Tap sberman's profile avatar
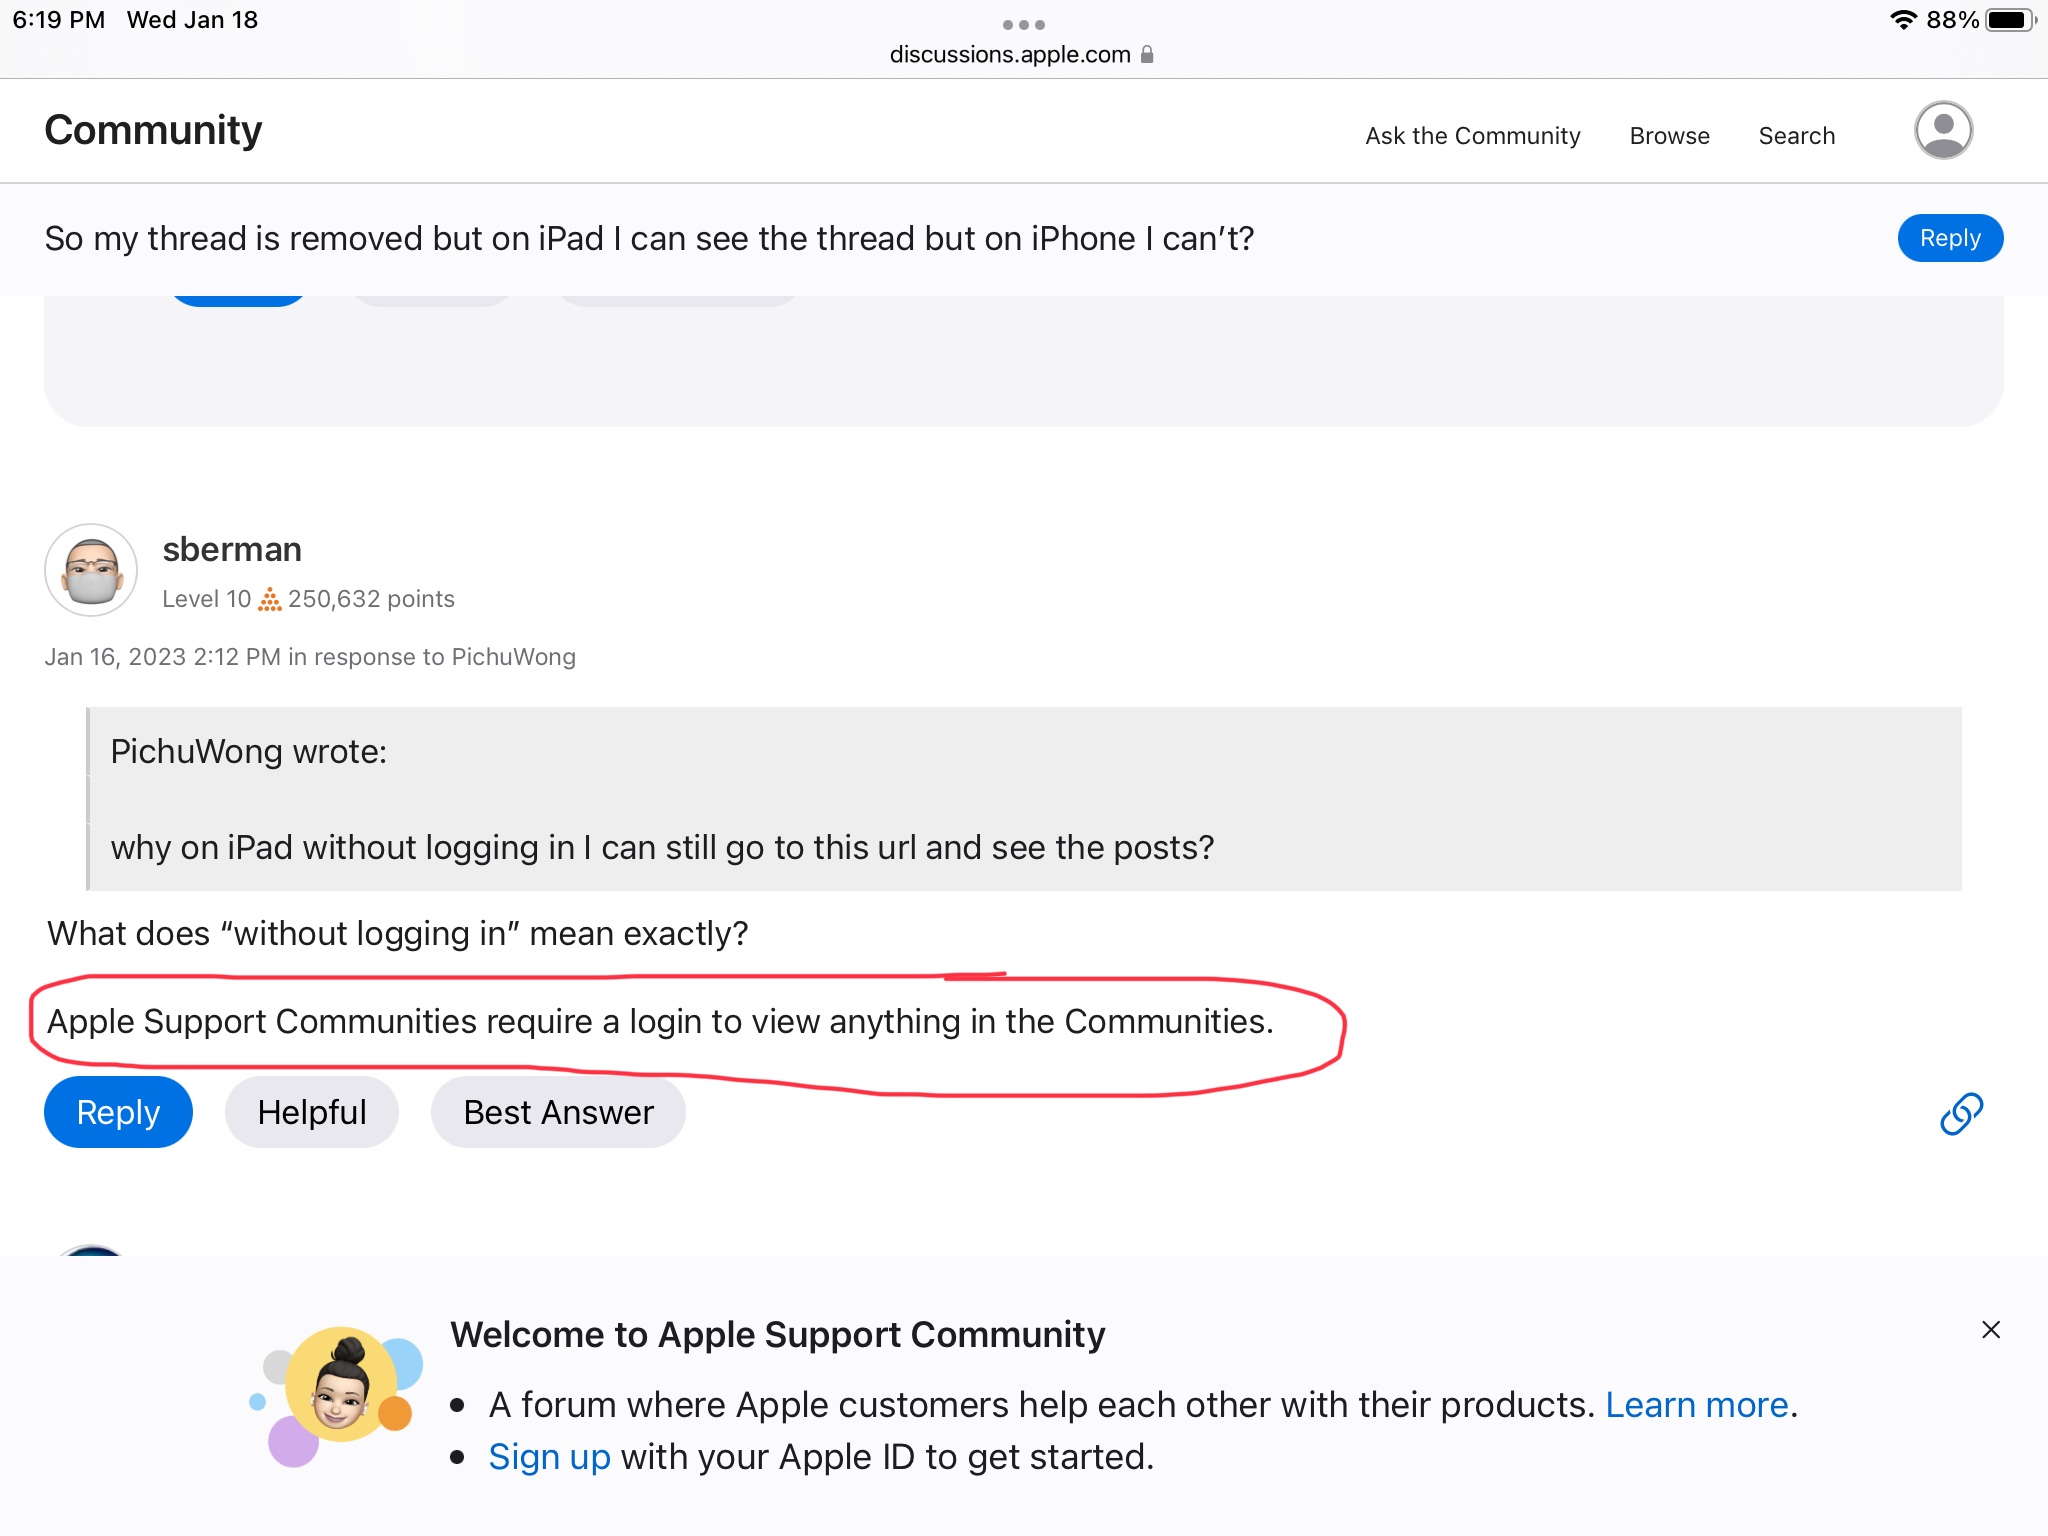This screenshot has height=1536, width=2048. [x=92, y=570]
